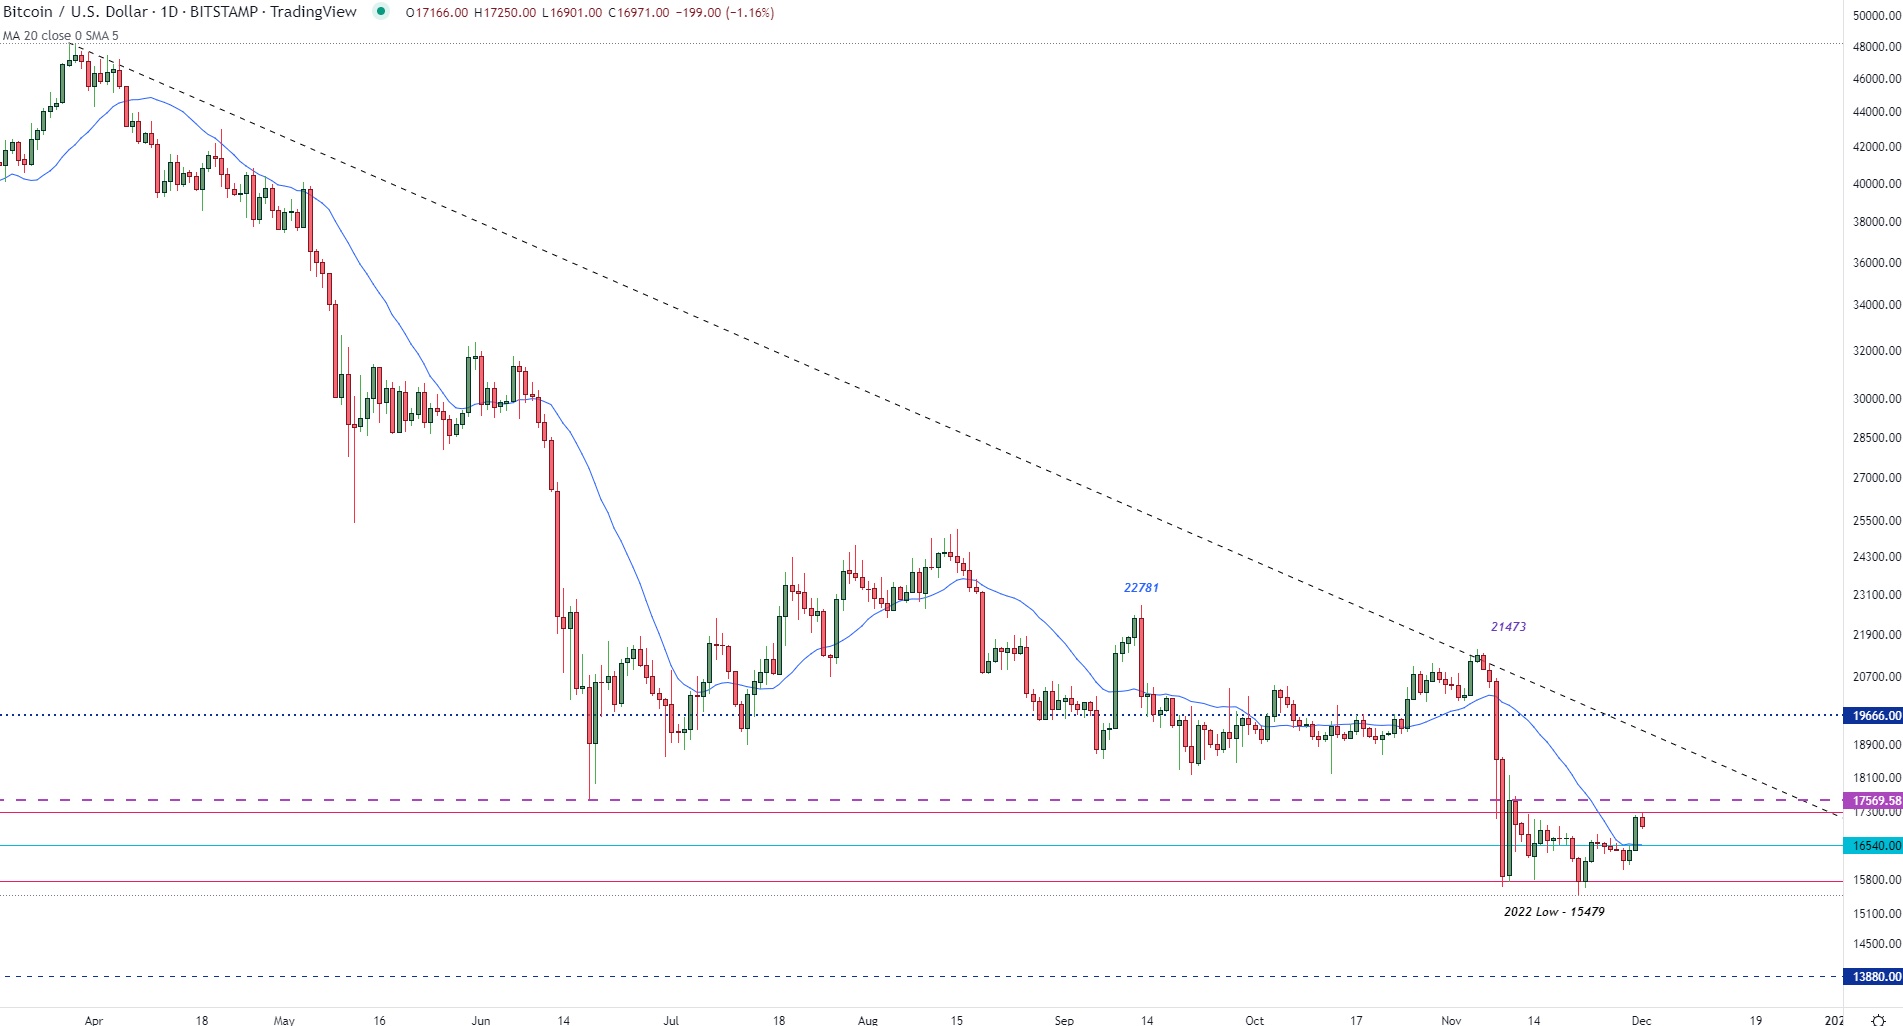
Task: Click the green market status dot
Action: click(381, 12)
